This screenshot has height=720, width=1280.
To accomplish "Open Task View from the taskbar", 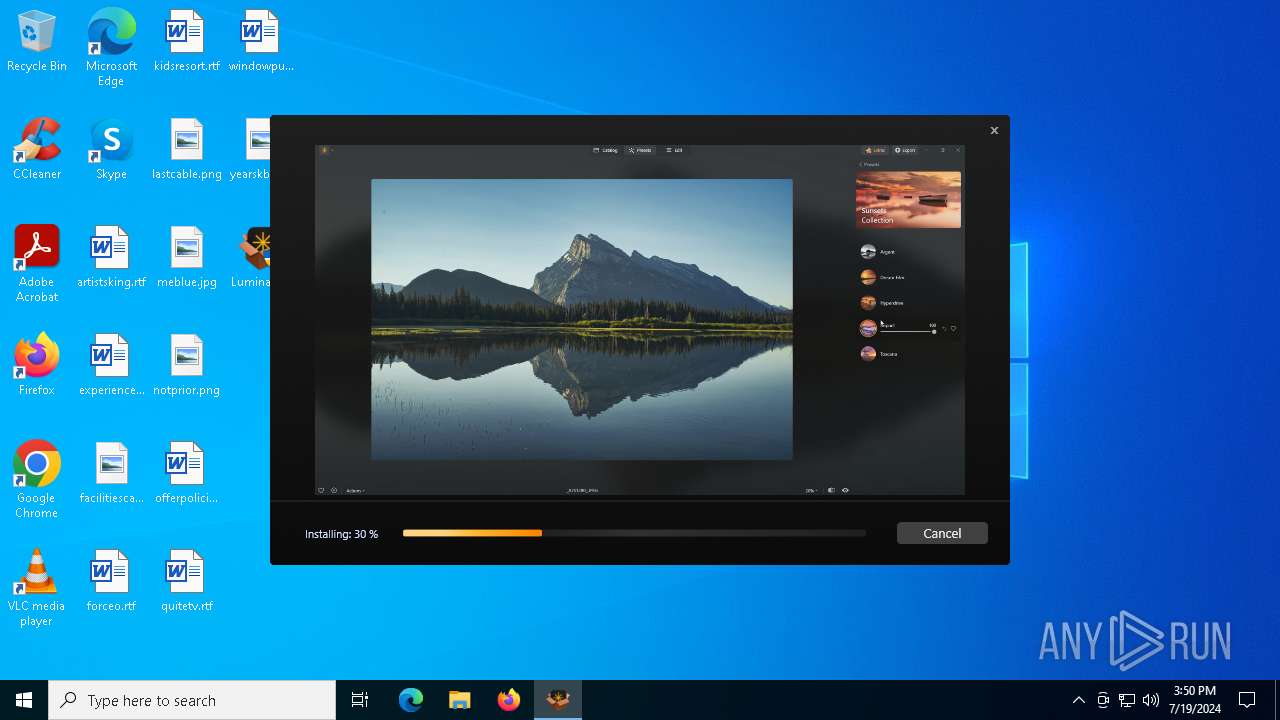I will [360, 700].
